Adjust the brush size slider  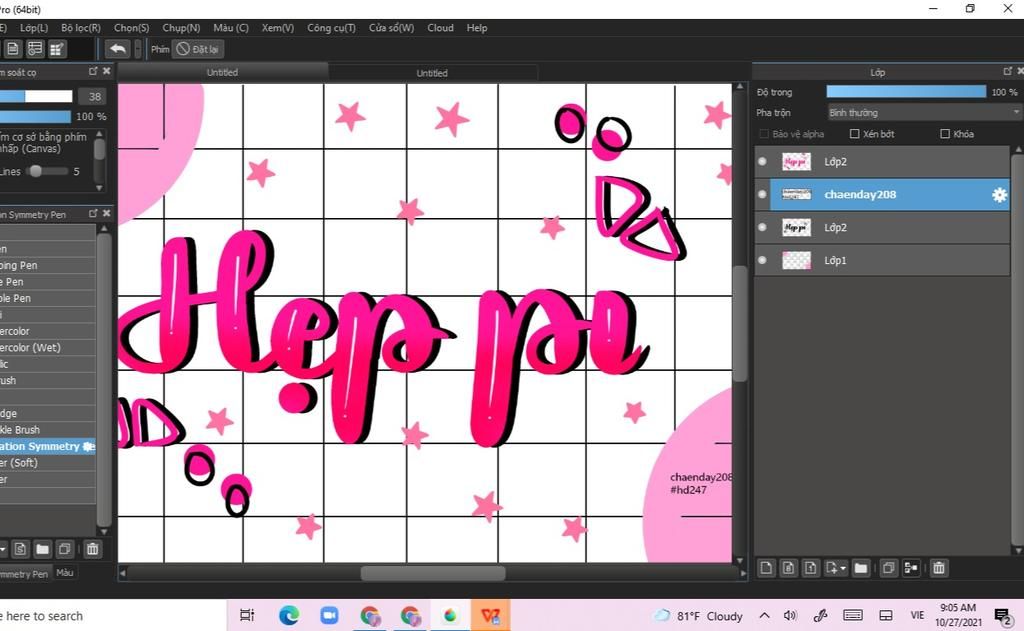point(36,97)
